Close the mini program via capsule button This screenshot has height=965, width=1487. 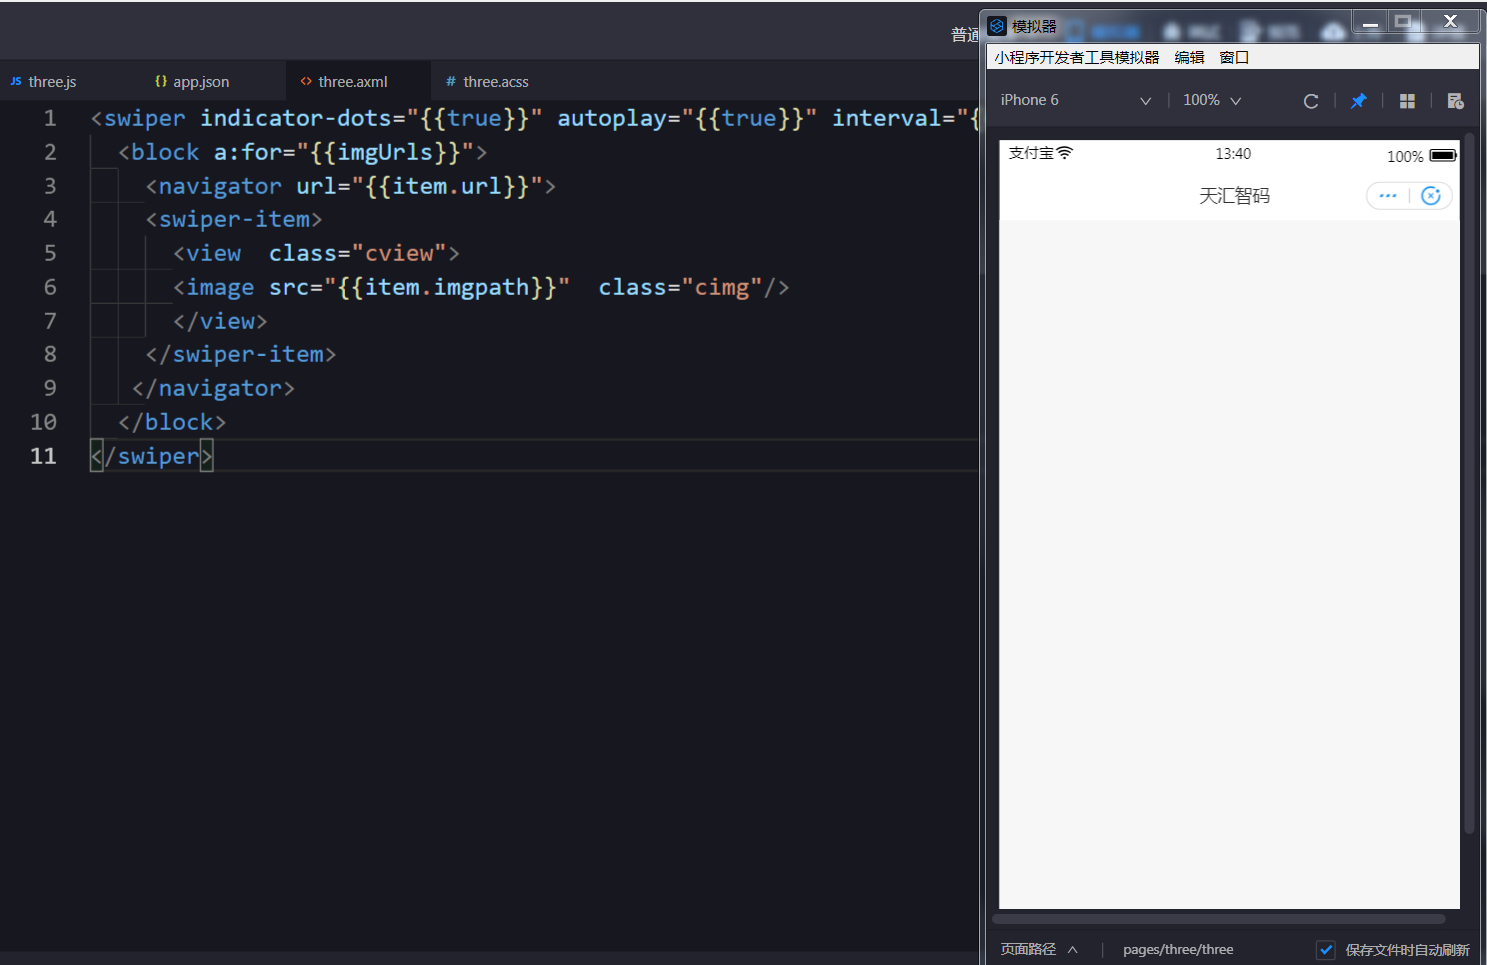click(1431, 196)
